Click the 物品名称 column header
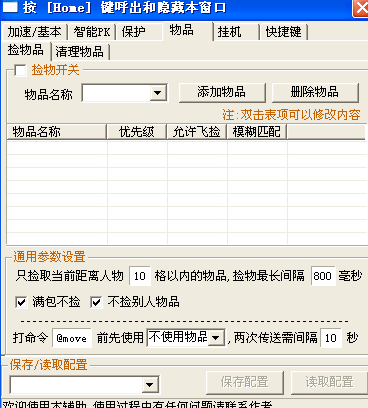This screenshot has width=368, height=408. [56, 132]
